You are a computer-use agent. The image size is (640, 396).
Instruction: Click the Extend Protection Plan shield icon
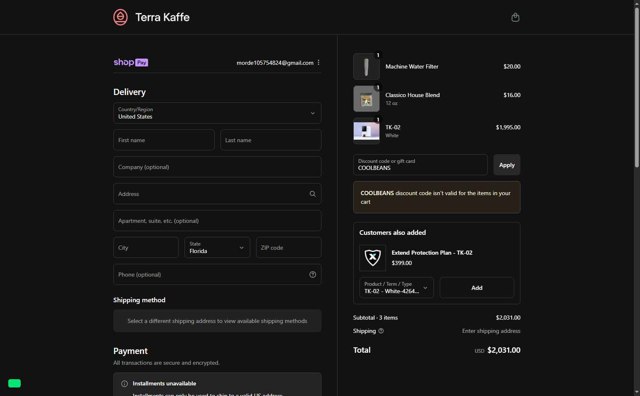pos(372,258)
